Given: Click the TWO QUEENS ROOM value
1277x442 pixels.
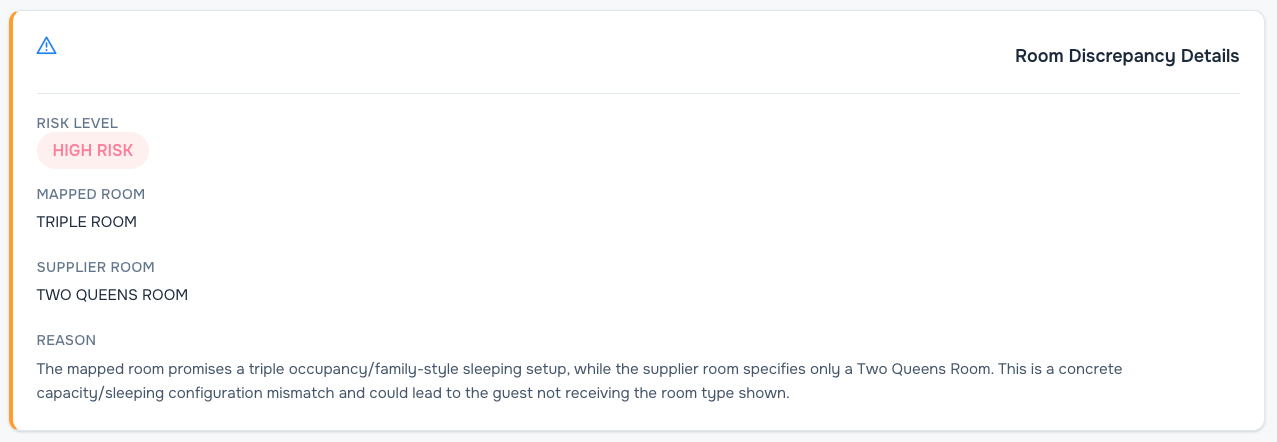Looking at the screenshot, I should (112, 295).
